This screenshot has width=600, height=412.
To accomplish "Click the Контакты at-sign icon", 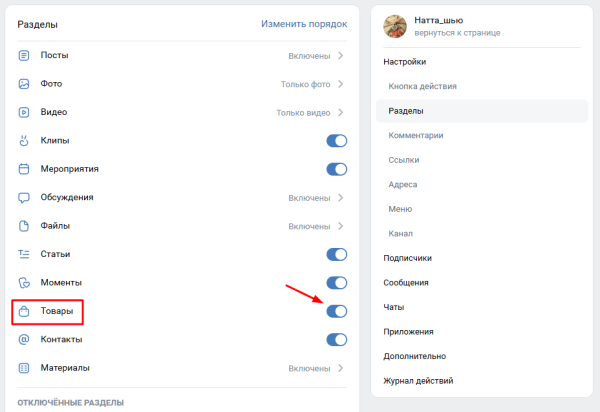I will tap(24, 340).
